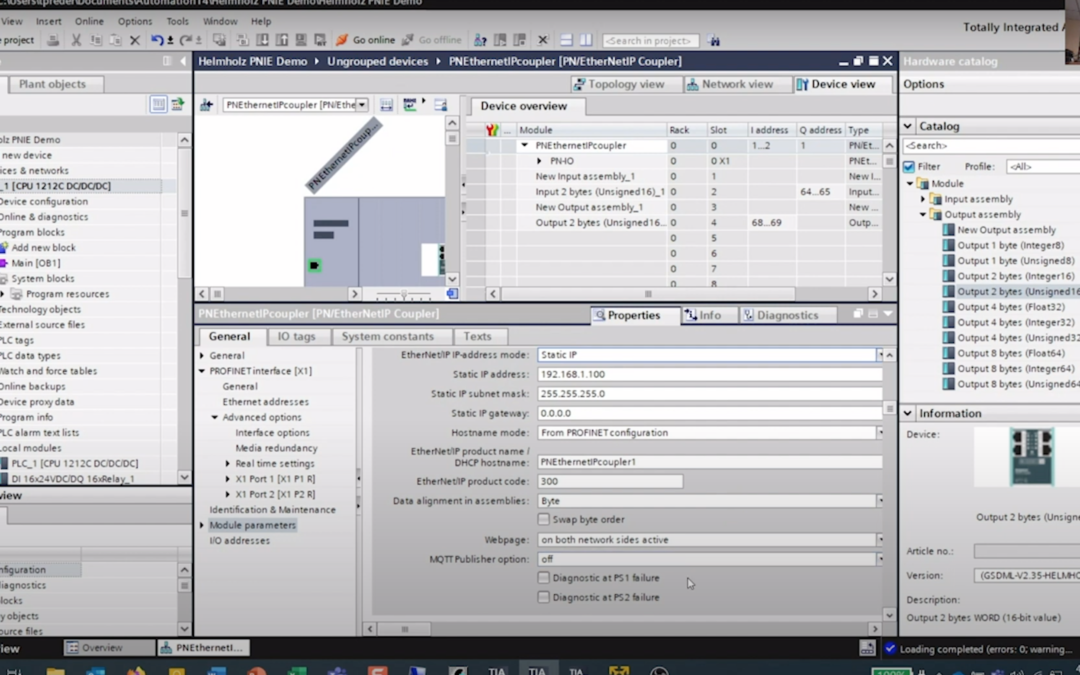Click the green Ethernet port on the device
This screenshot has width=1080, height=675.
tap(314, 265)
